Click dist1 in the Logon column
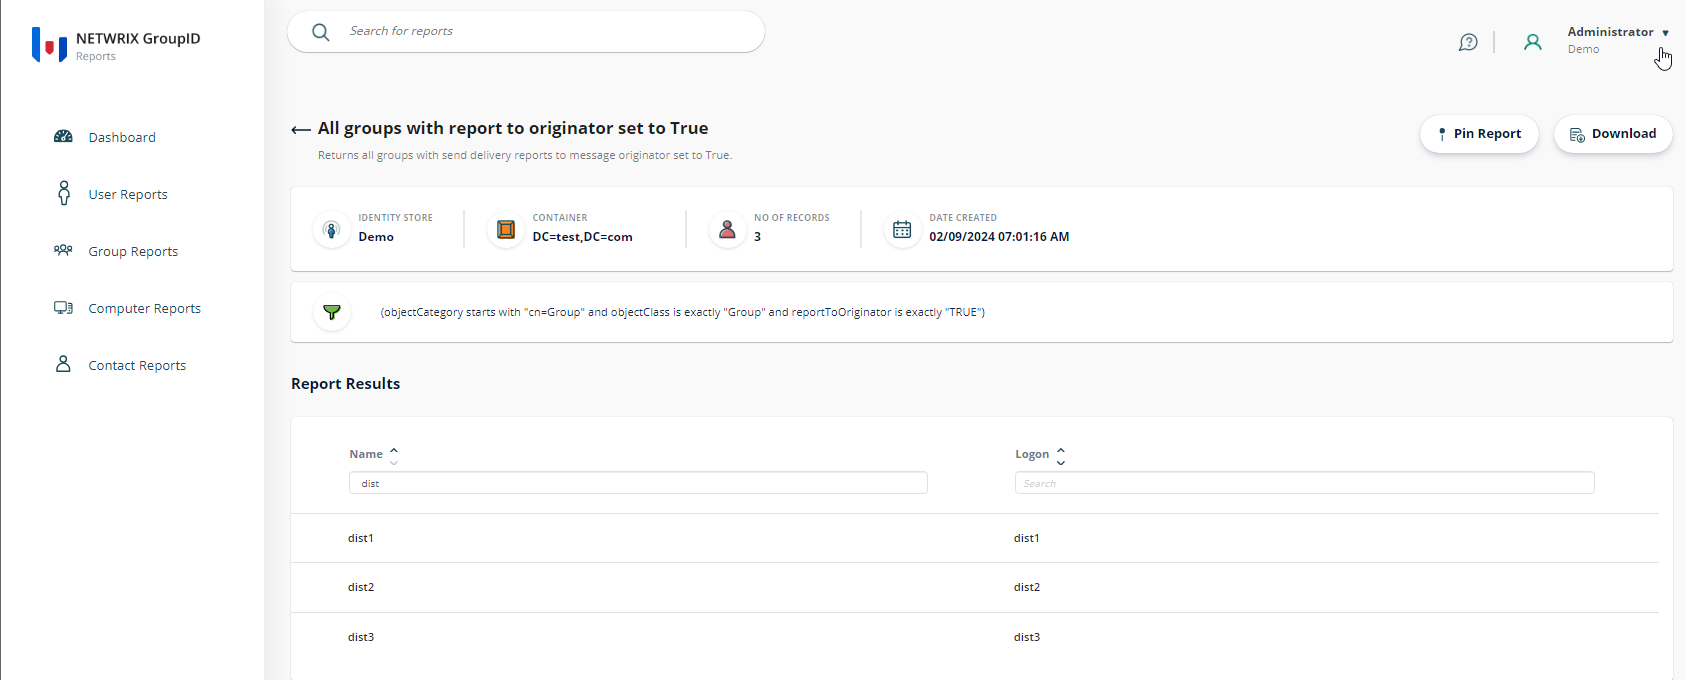 [x=1027, y=538]
